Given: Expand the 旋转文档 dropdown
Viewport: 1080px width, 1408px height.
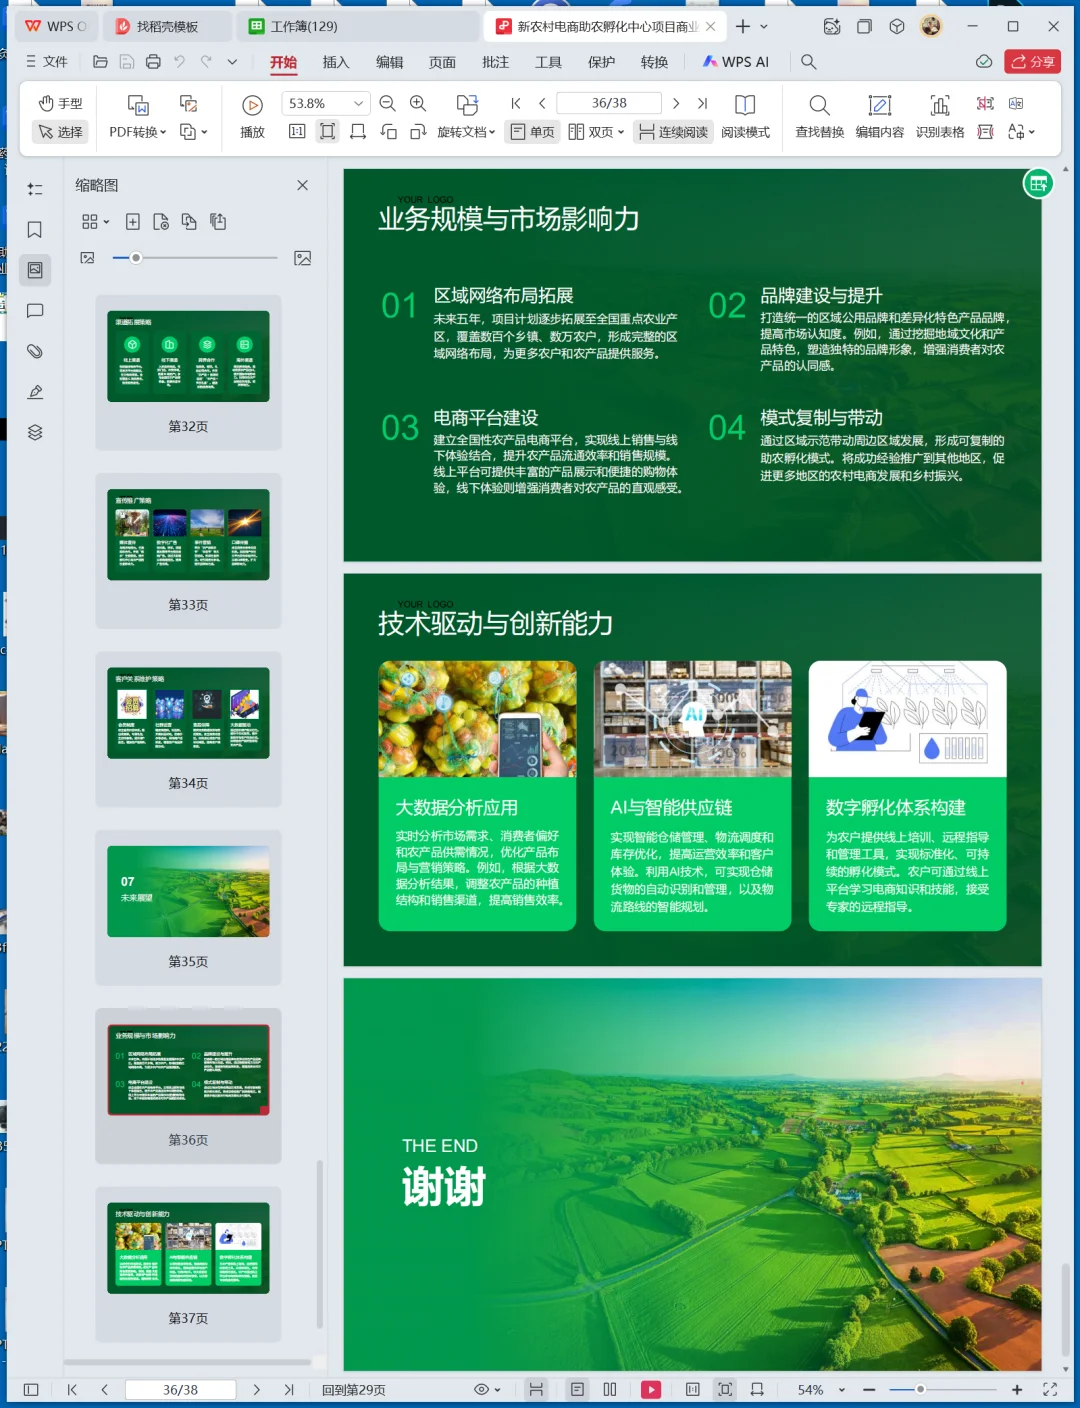Looking at the screenshot, I should pyautogui.click(x=466, y=132).
